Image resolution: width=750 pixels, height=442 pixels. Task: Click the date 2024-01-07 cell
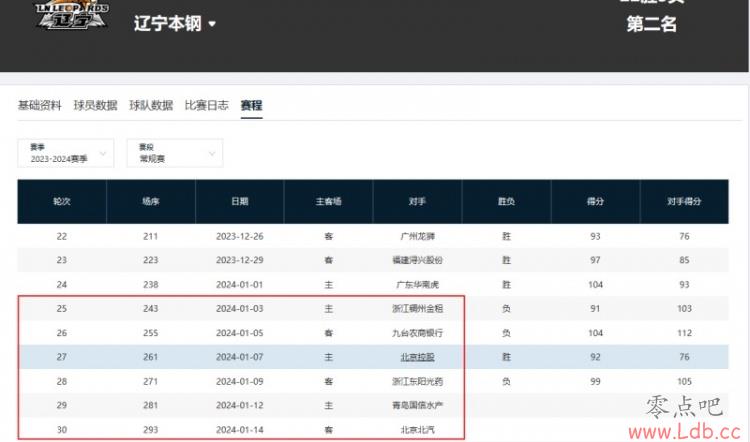click(240, 357)
